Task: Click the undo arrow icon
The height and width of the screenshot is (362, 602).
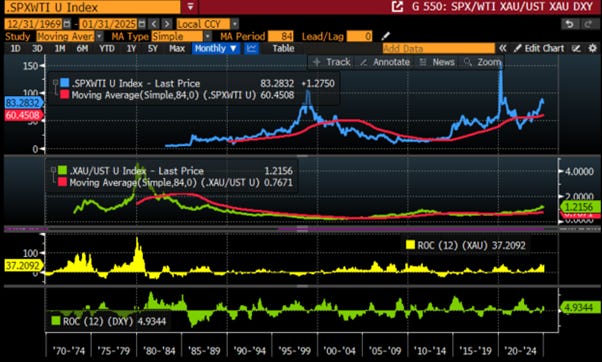Action: pyautogui.click(x=570, y=24)
